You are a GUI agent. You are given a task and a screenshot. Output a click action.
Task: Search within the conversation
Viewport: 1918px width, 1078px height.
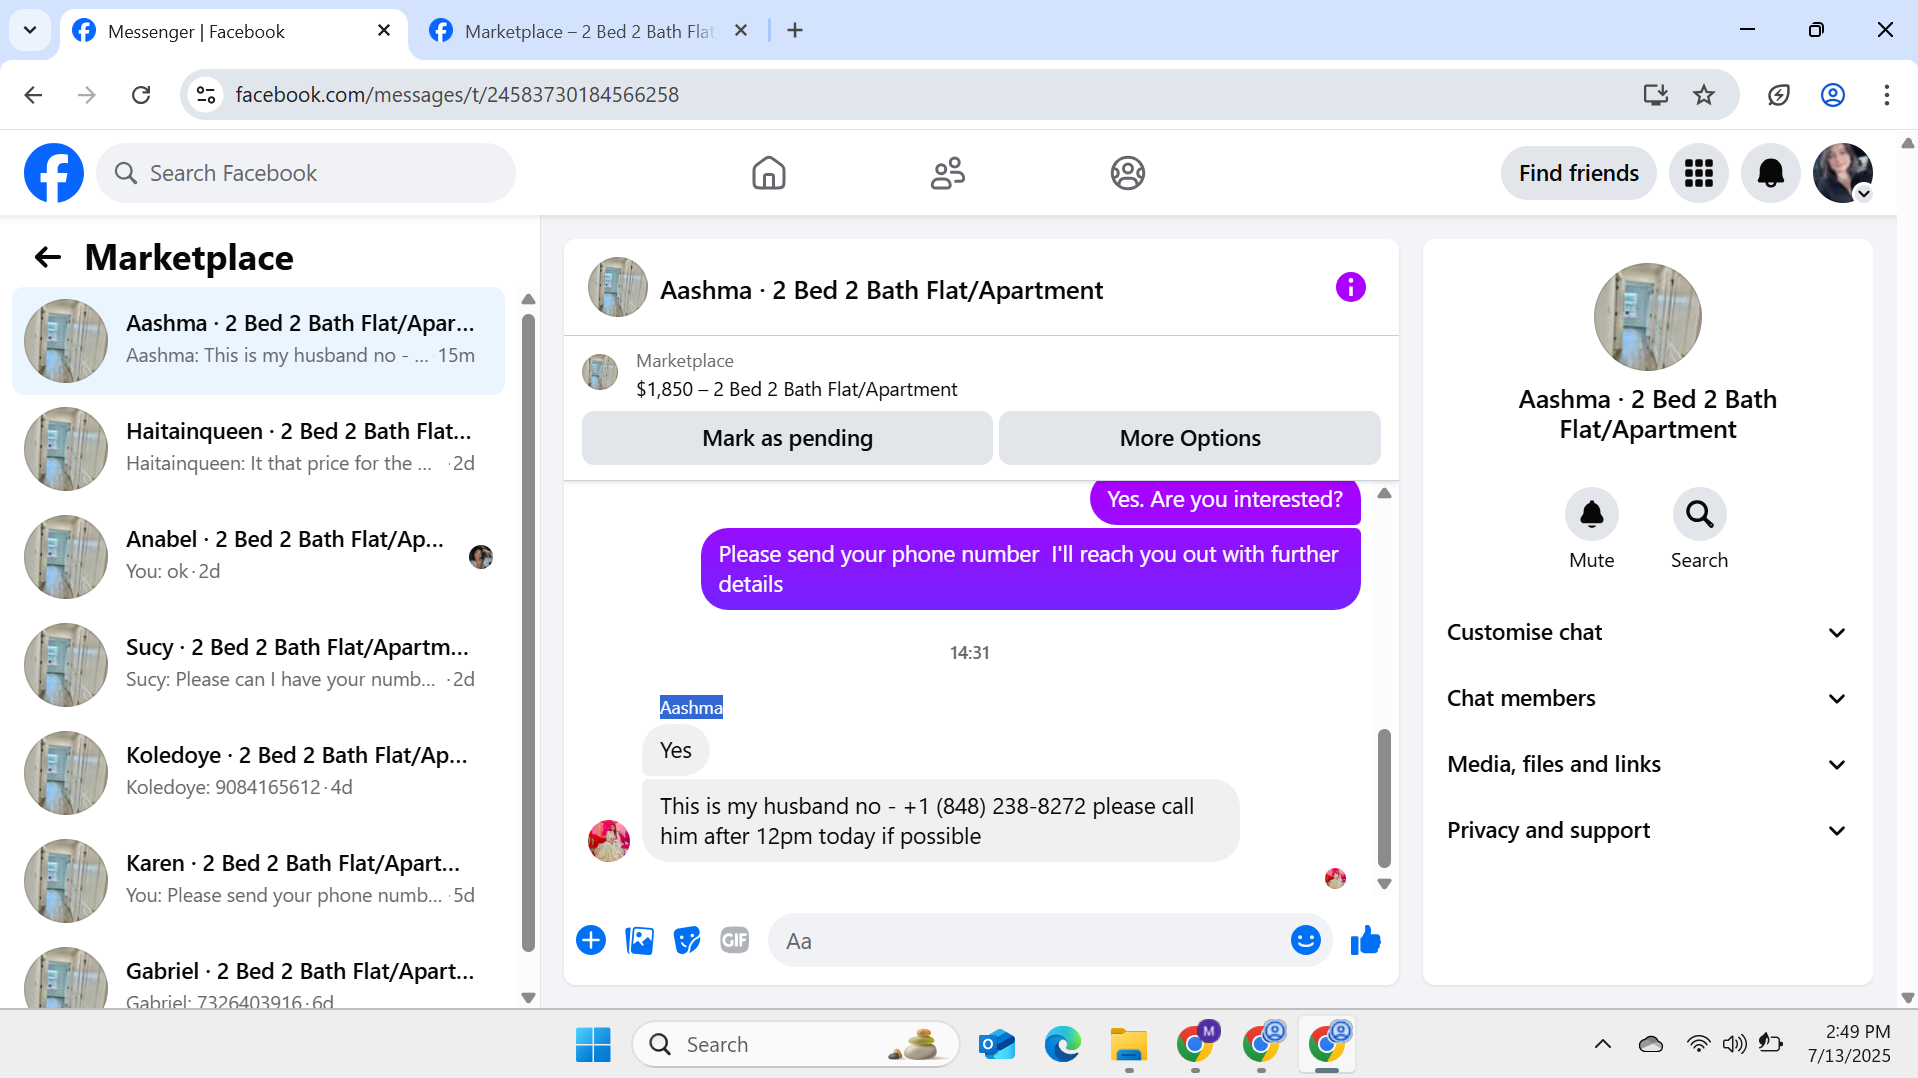(x=1699, y=514)
